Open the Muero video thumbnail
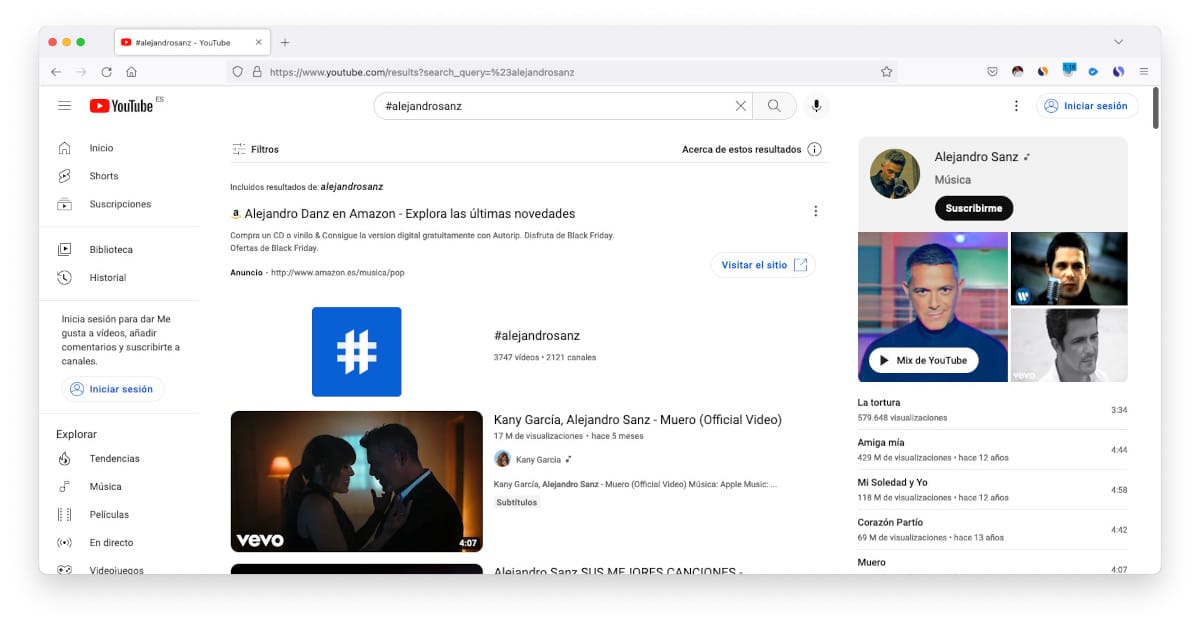The width and height of the screenshot is (1200, 626). tap(357, 481)
